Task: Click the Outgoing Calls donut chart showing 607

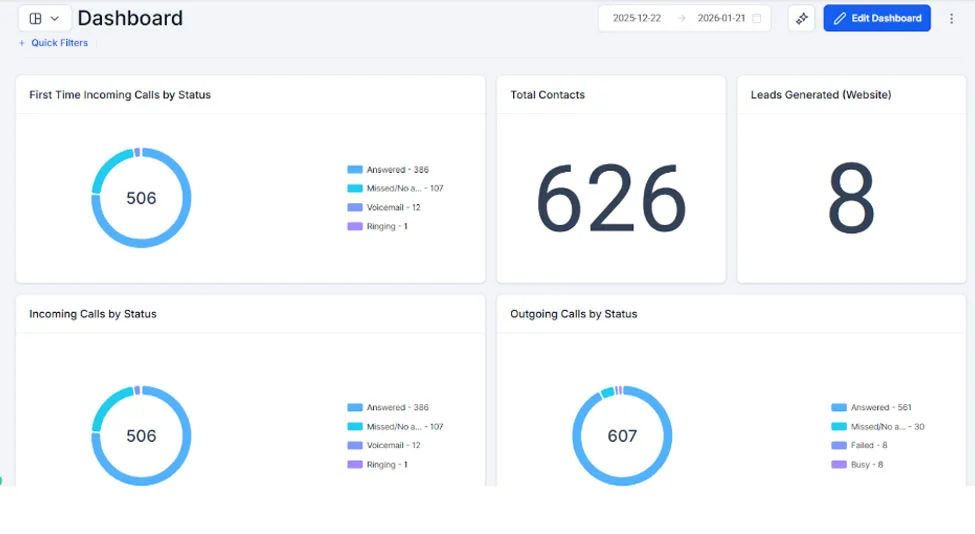Action: [622, 398]
